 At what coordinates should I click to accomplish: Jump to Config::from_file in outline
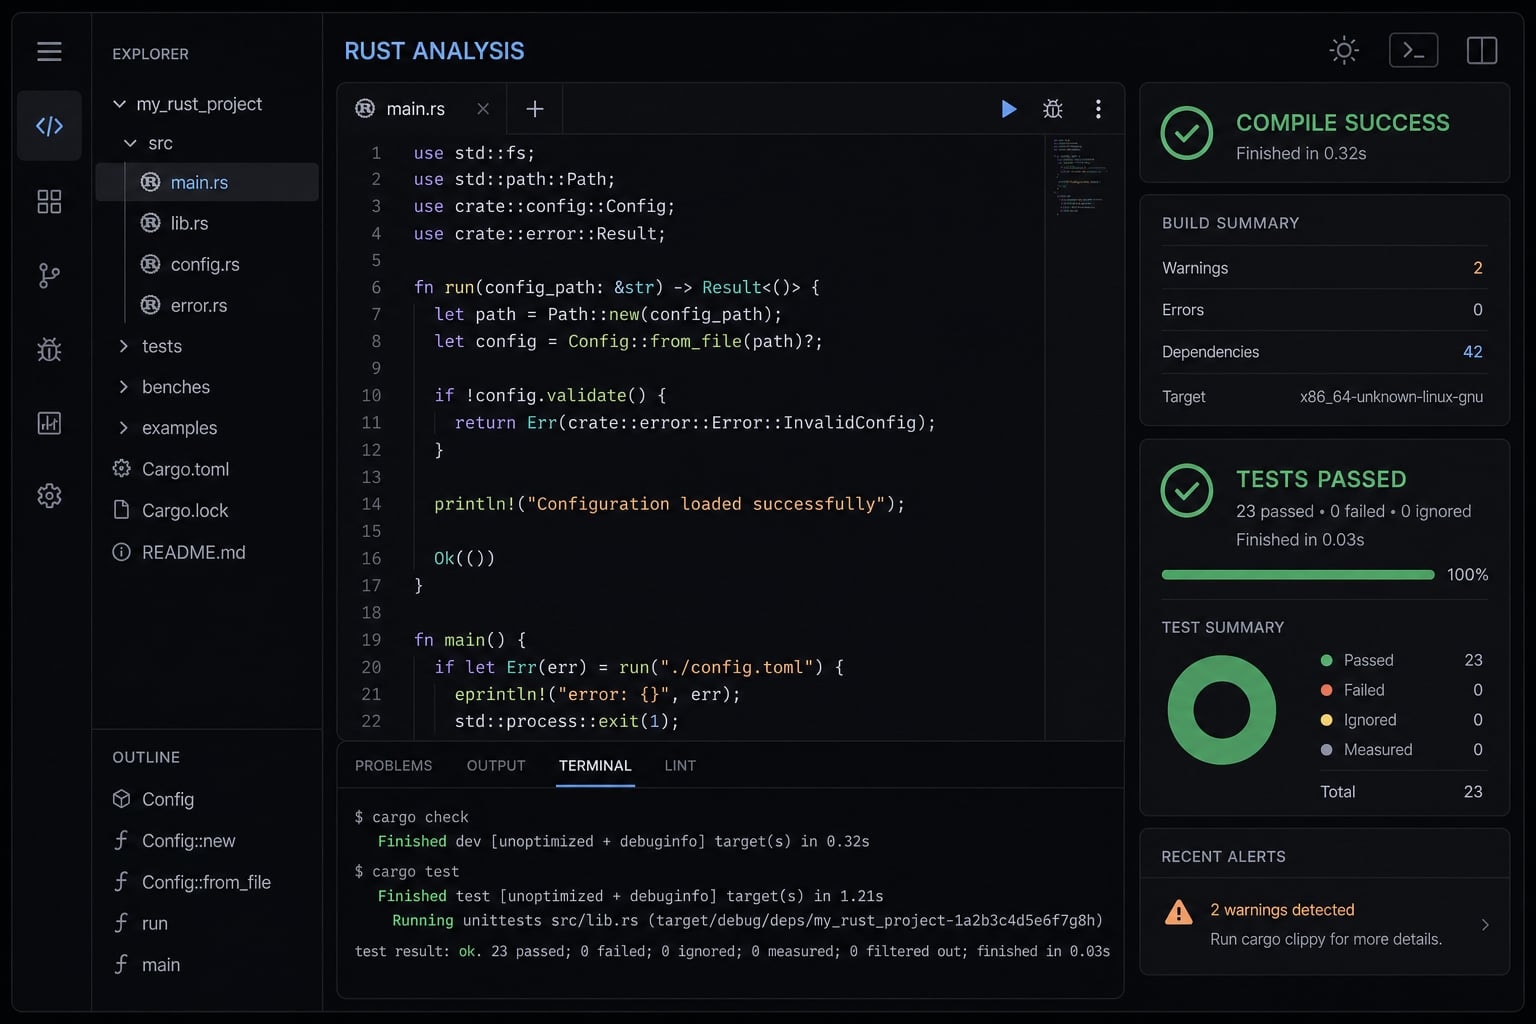[207, 882]
